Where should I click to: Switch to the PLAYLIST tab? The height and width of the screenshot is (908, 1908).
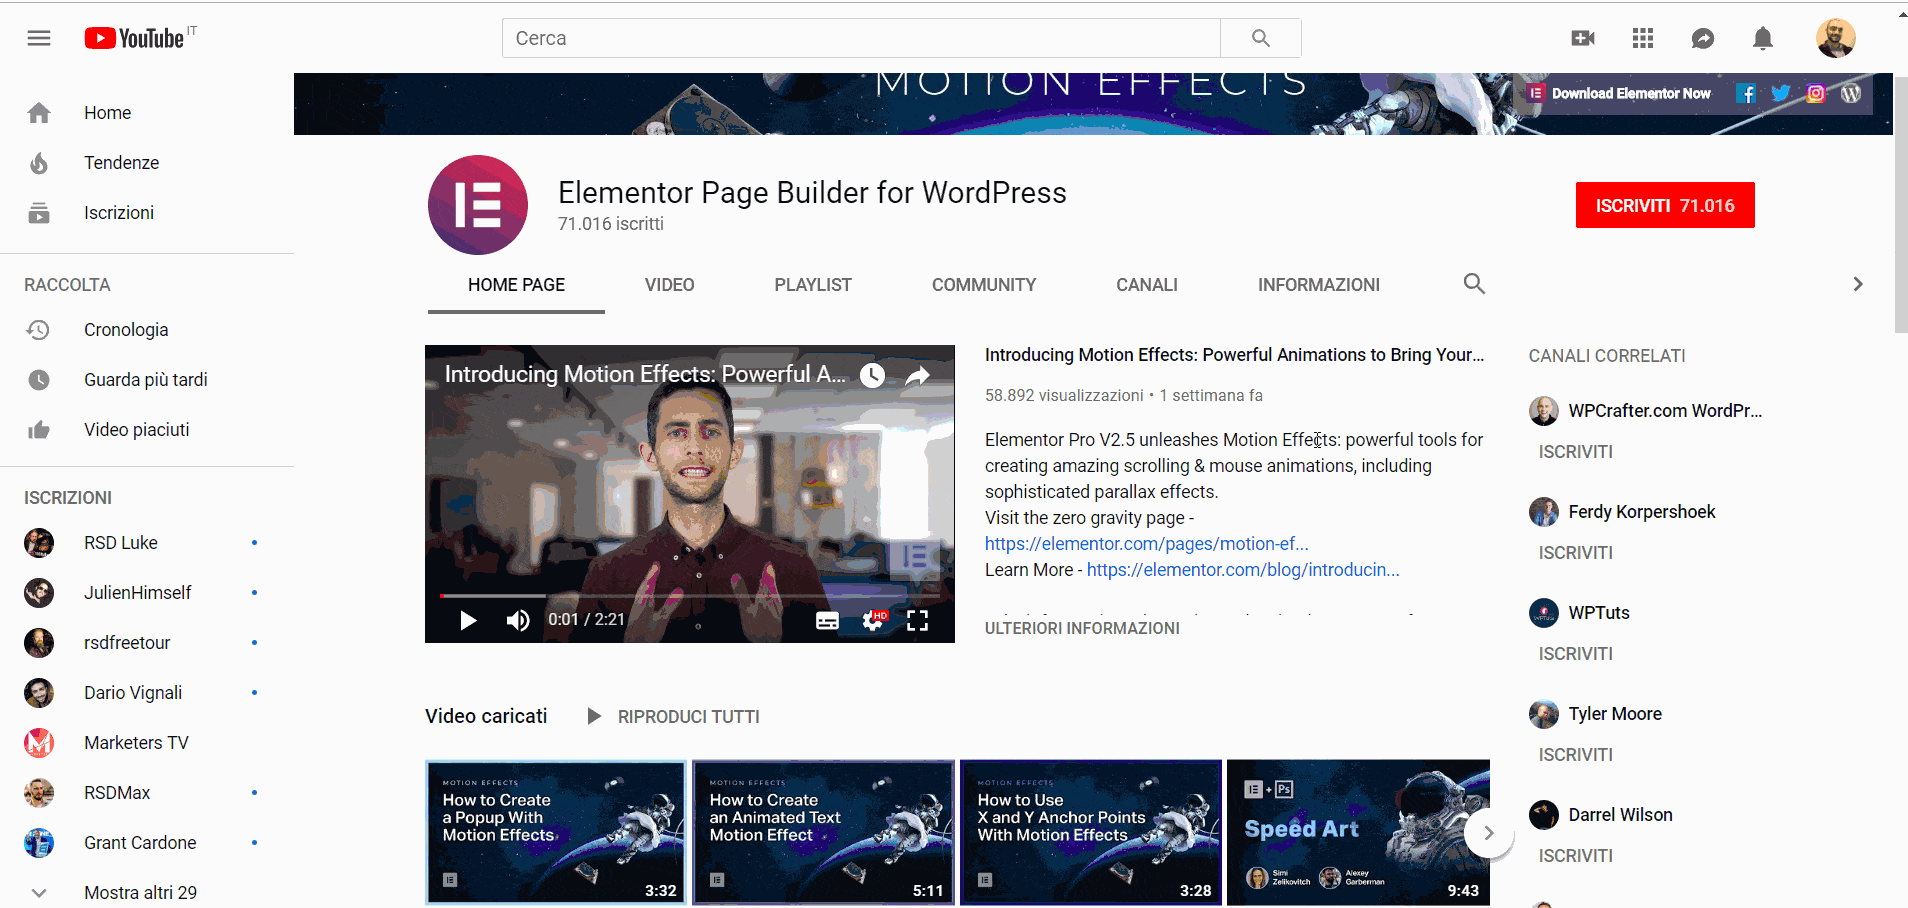pos(812,284)
